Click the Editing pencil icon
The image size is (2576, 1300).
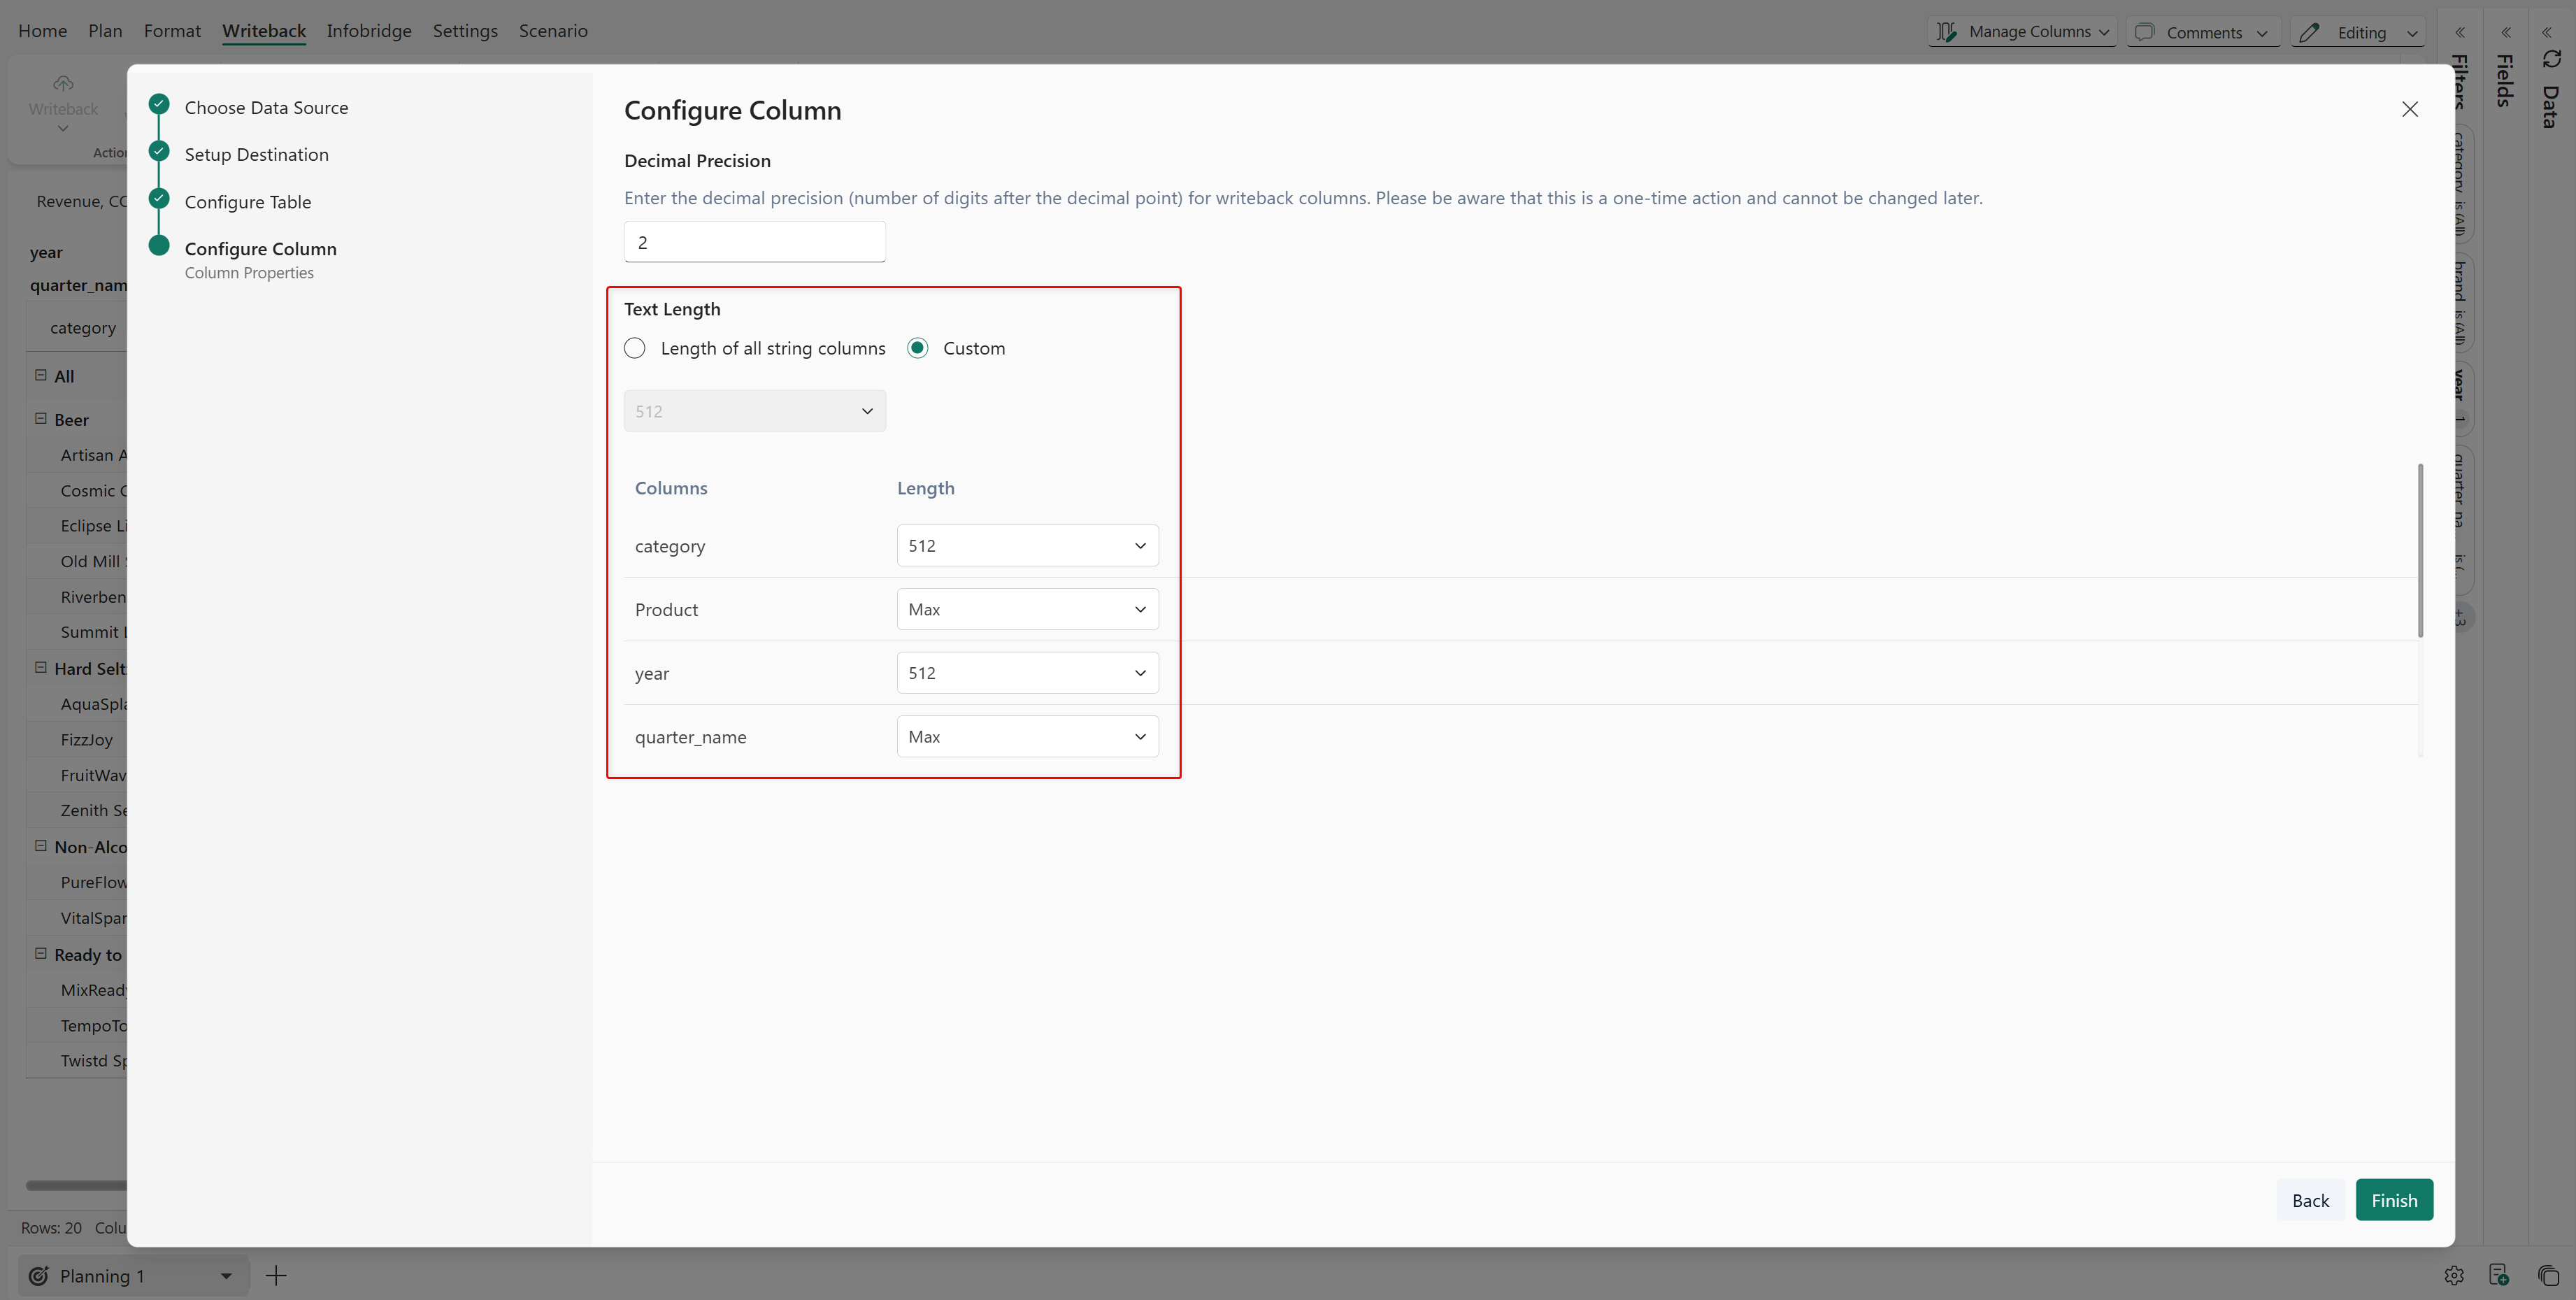[2309, 32]
